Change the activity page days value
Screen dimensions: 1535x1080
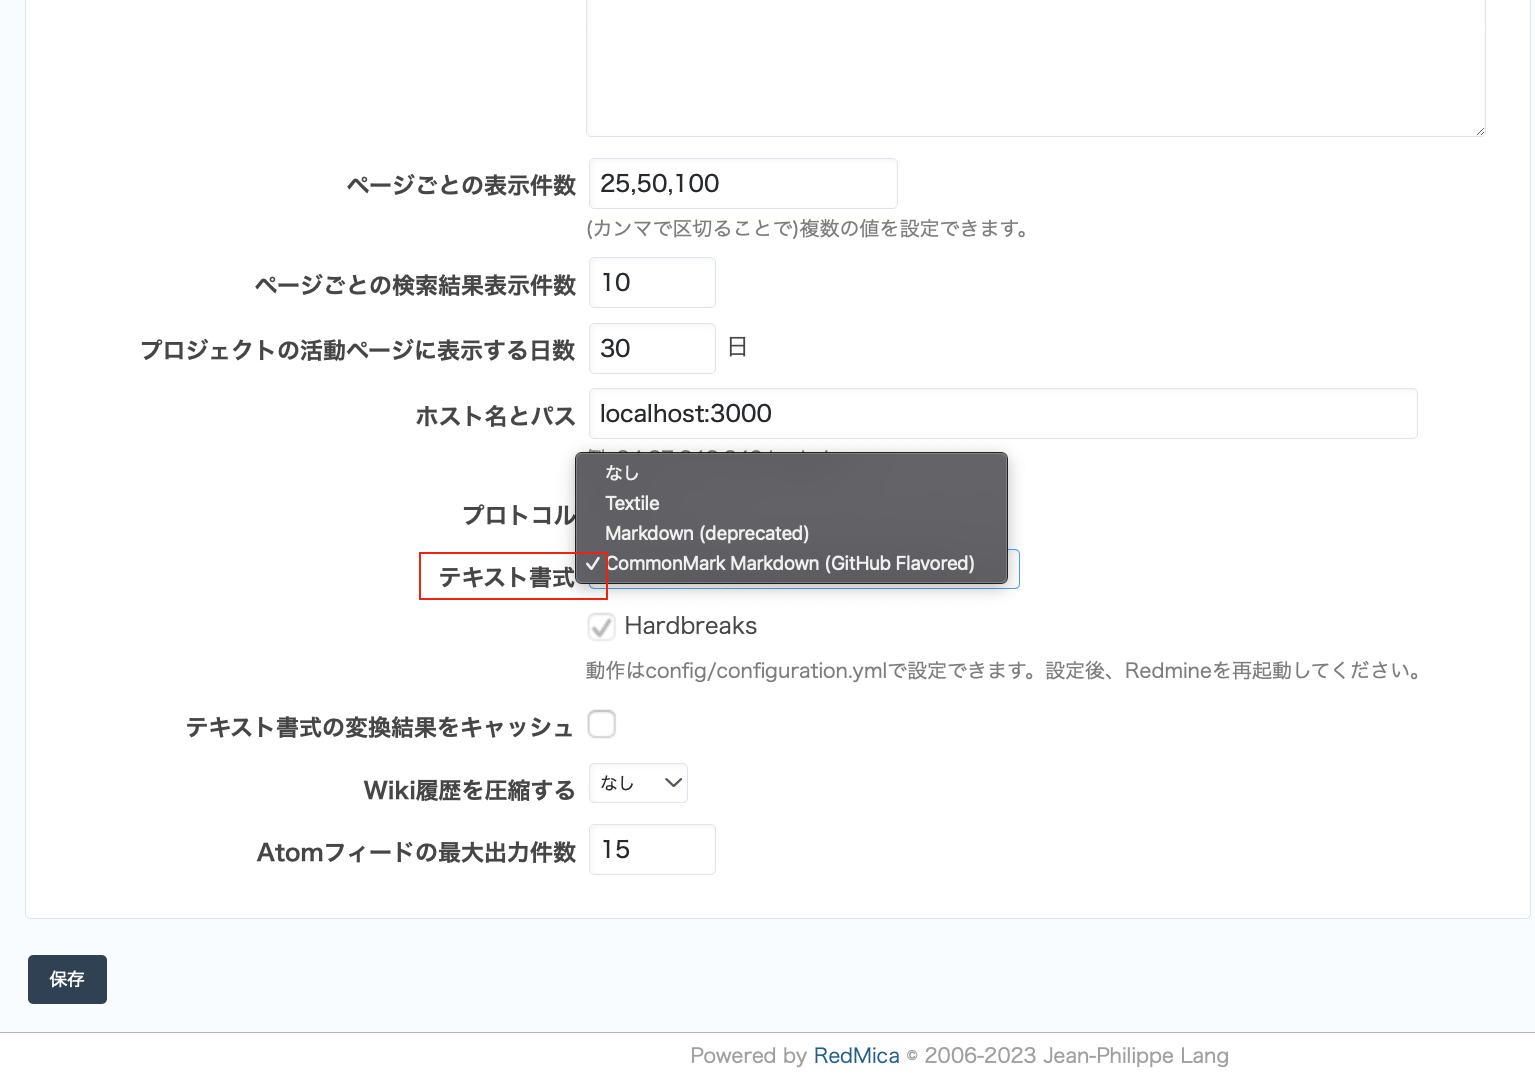coord(651,348)
